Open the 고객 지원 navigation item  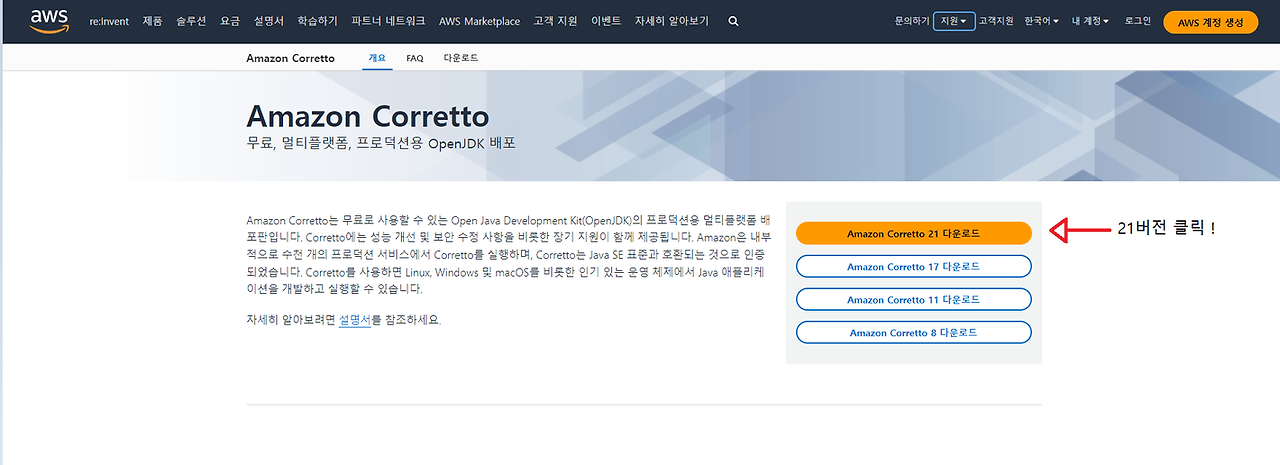556,21
